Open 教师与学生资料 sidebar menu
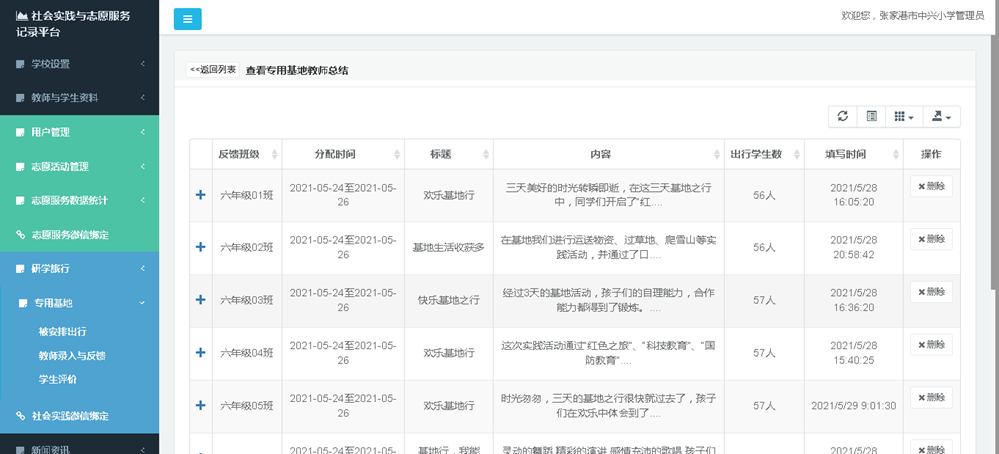This screenshot has width=999, height=454. (80, 98)
